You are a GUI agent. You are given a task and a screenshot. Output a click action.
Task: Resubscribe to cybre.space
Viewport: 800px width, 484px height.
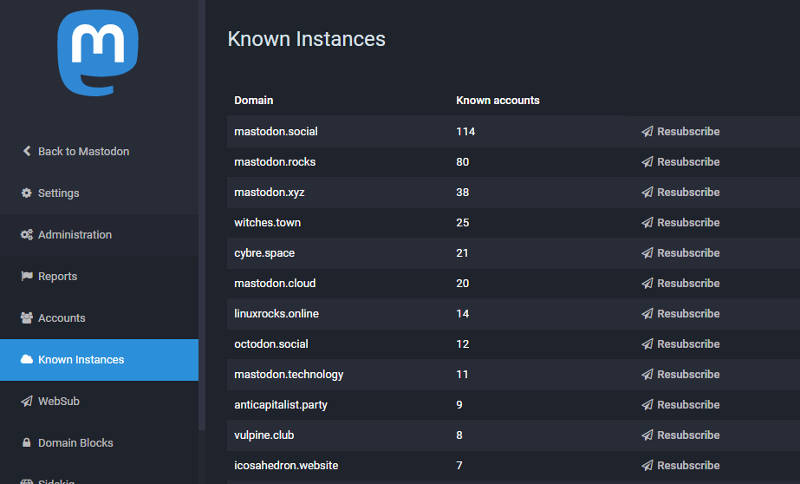681,253
